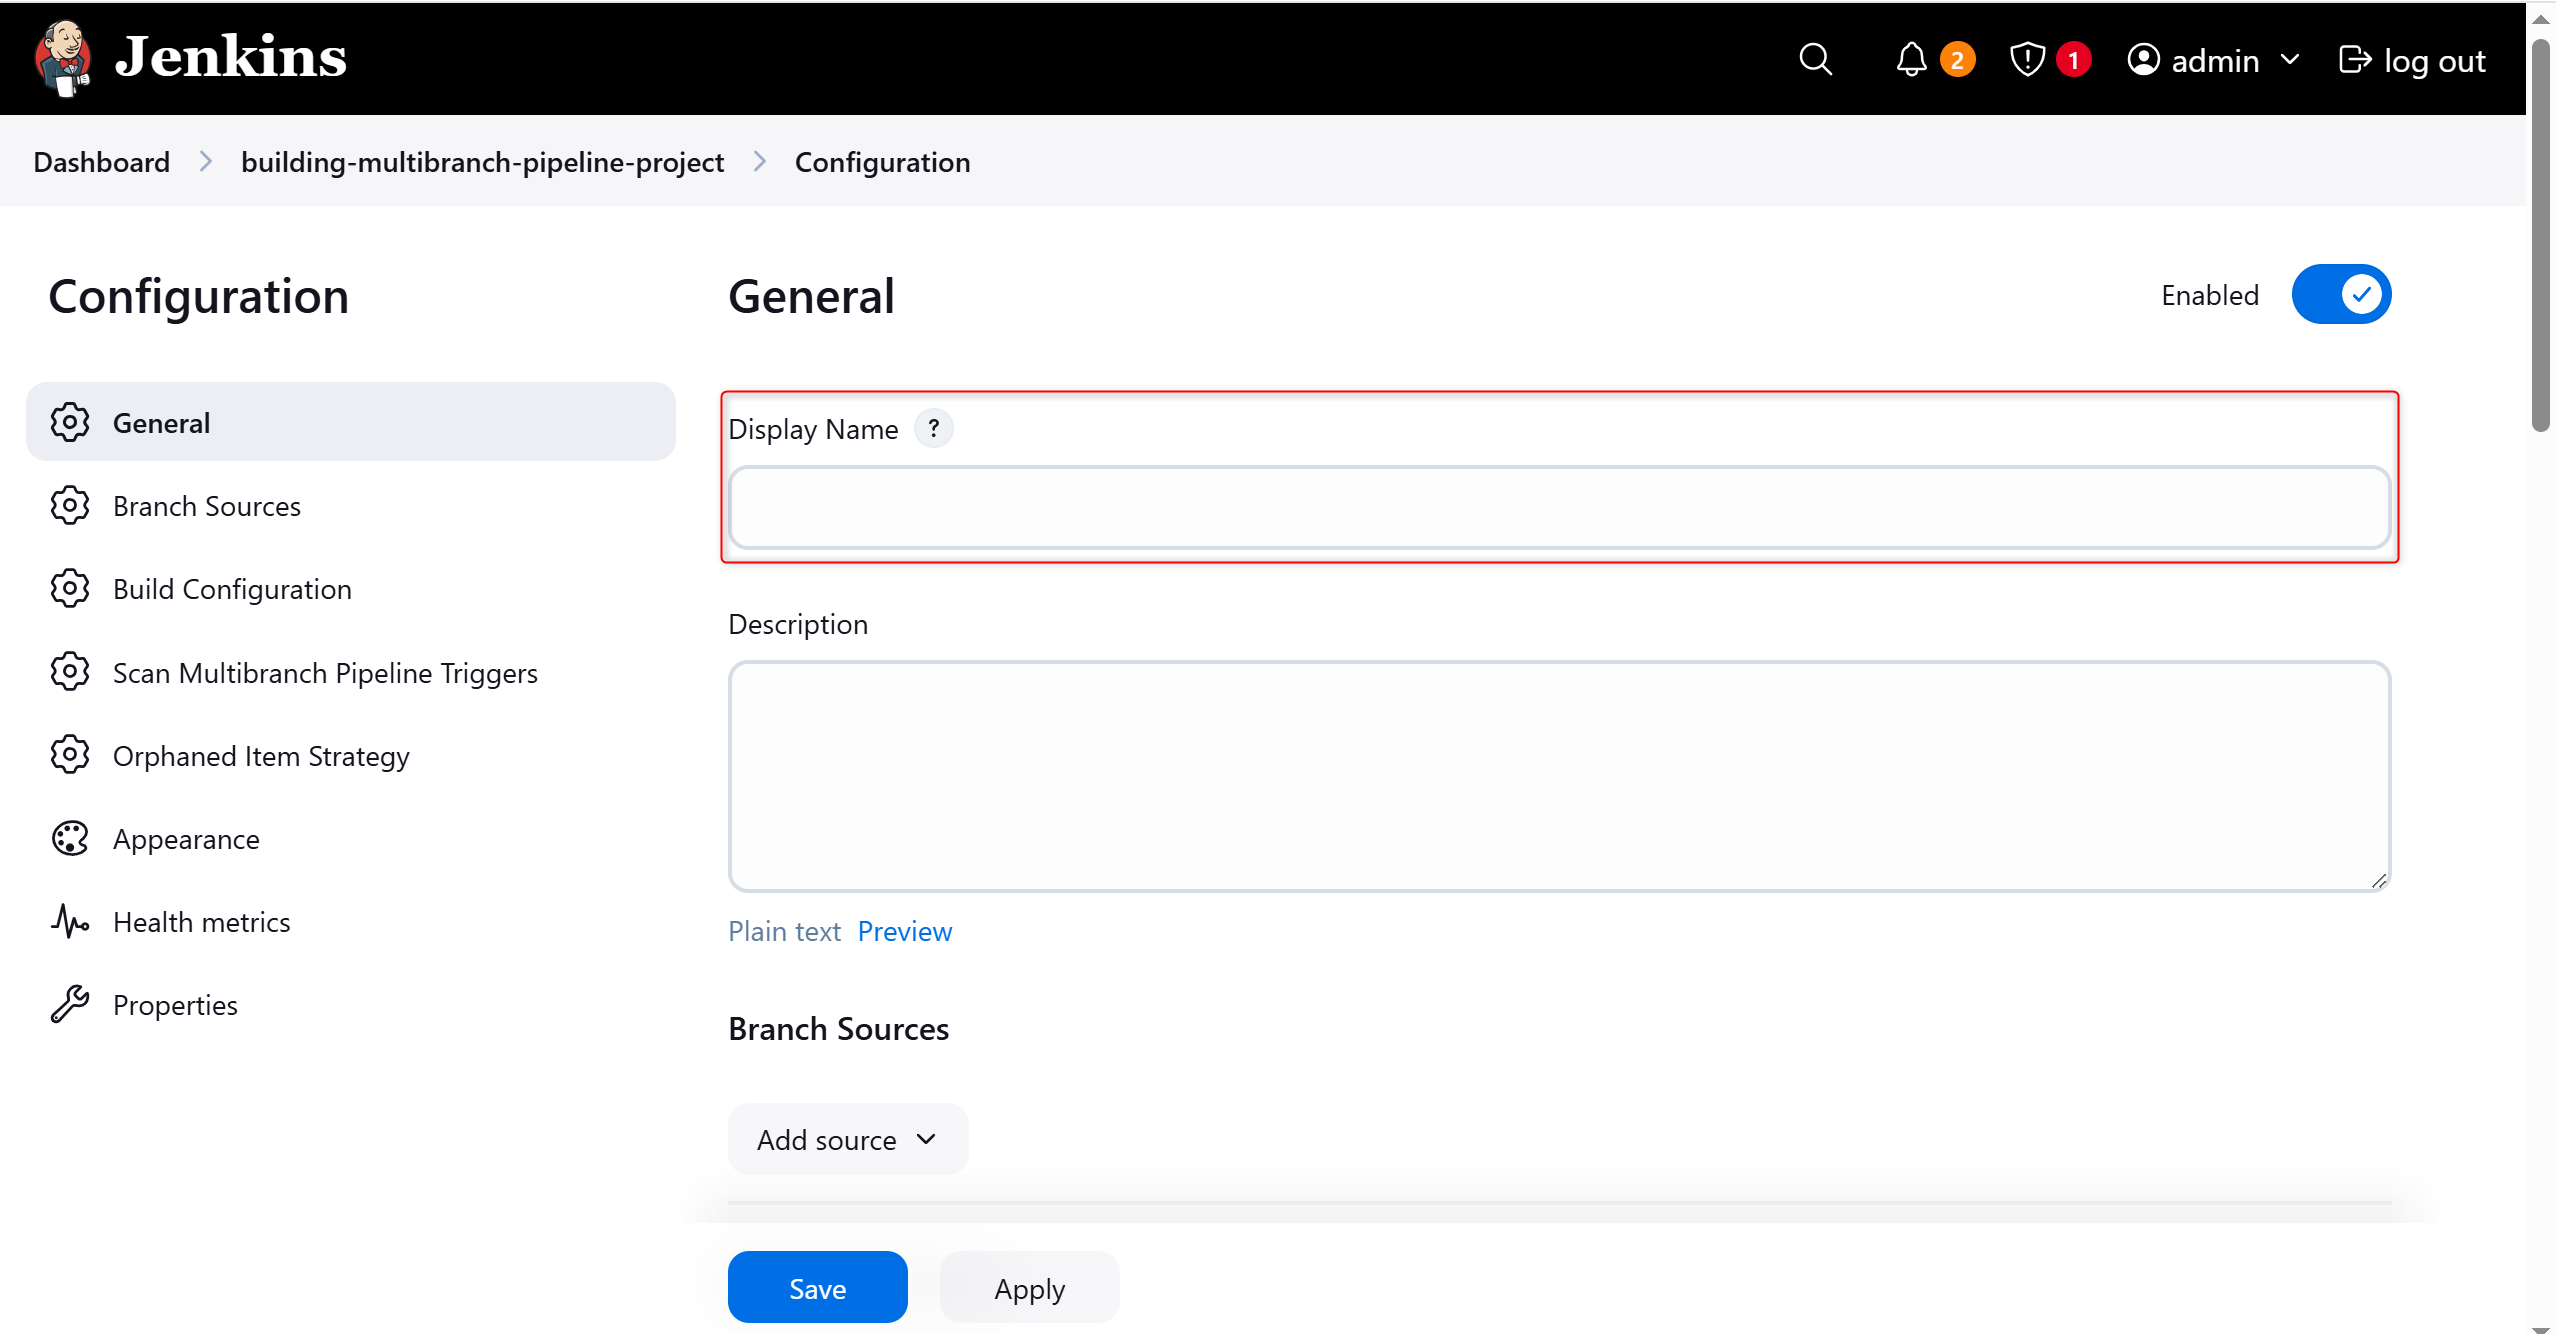Go to Branch Sources section
The height and width of the screenshot is (1334, 2556).
pyautogui.click(x=351, y=506)
